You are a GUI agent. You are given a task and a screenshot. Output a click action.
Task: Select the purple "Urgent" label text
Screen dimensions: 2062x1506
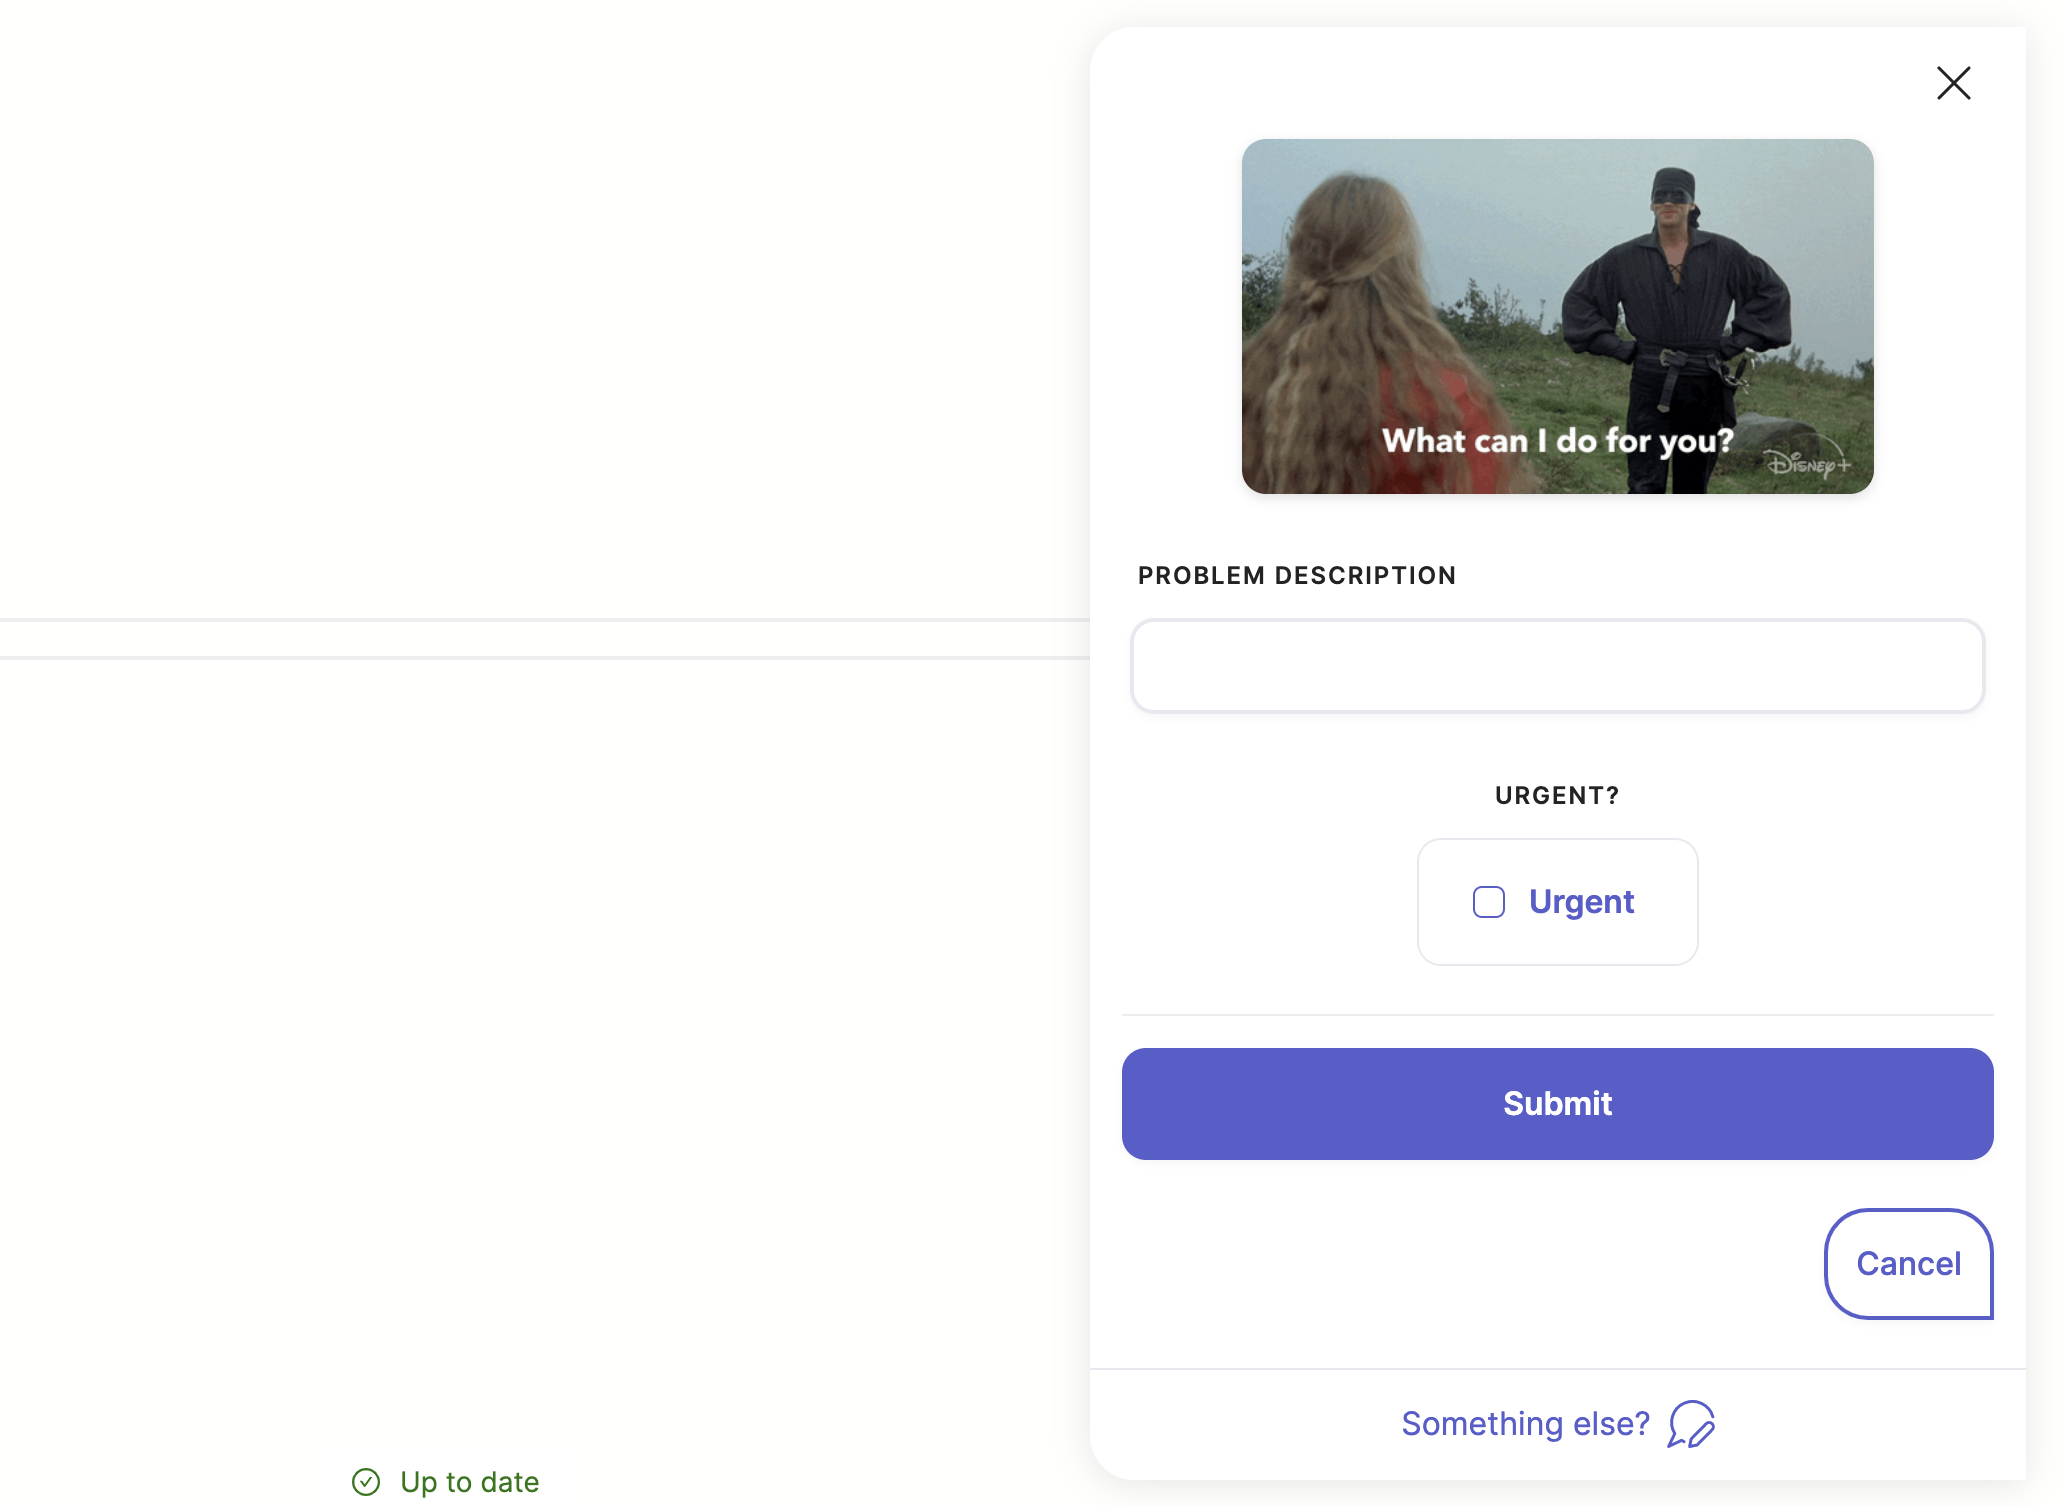pos(1581,902)
